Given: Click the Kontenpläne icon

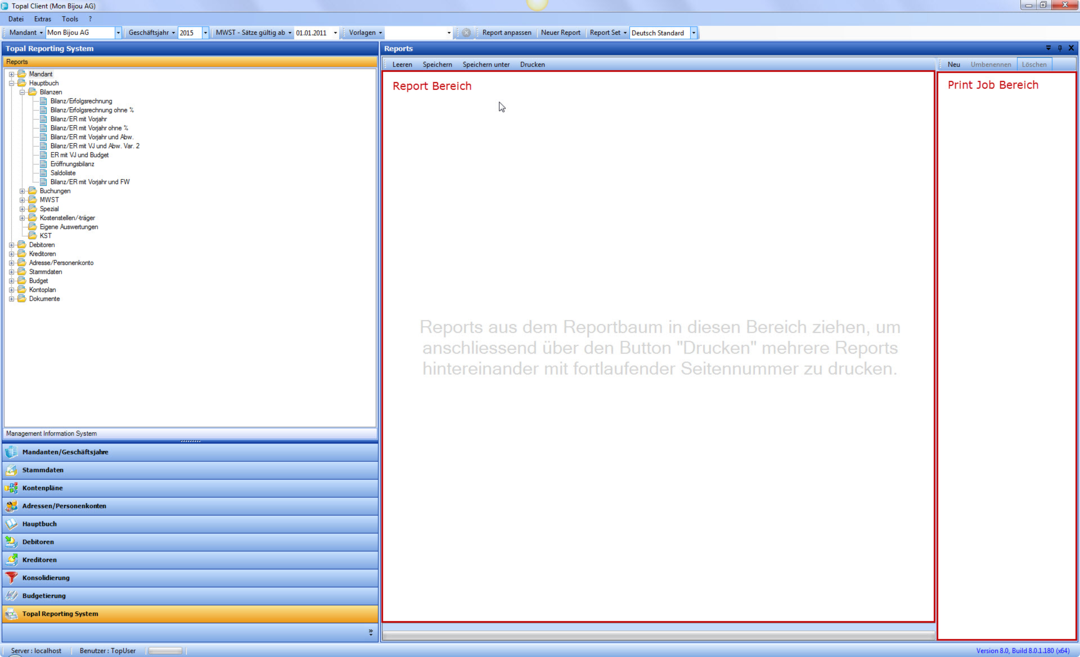Looking at the screenshot, I should [x=11, y=488].
